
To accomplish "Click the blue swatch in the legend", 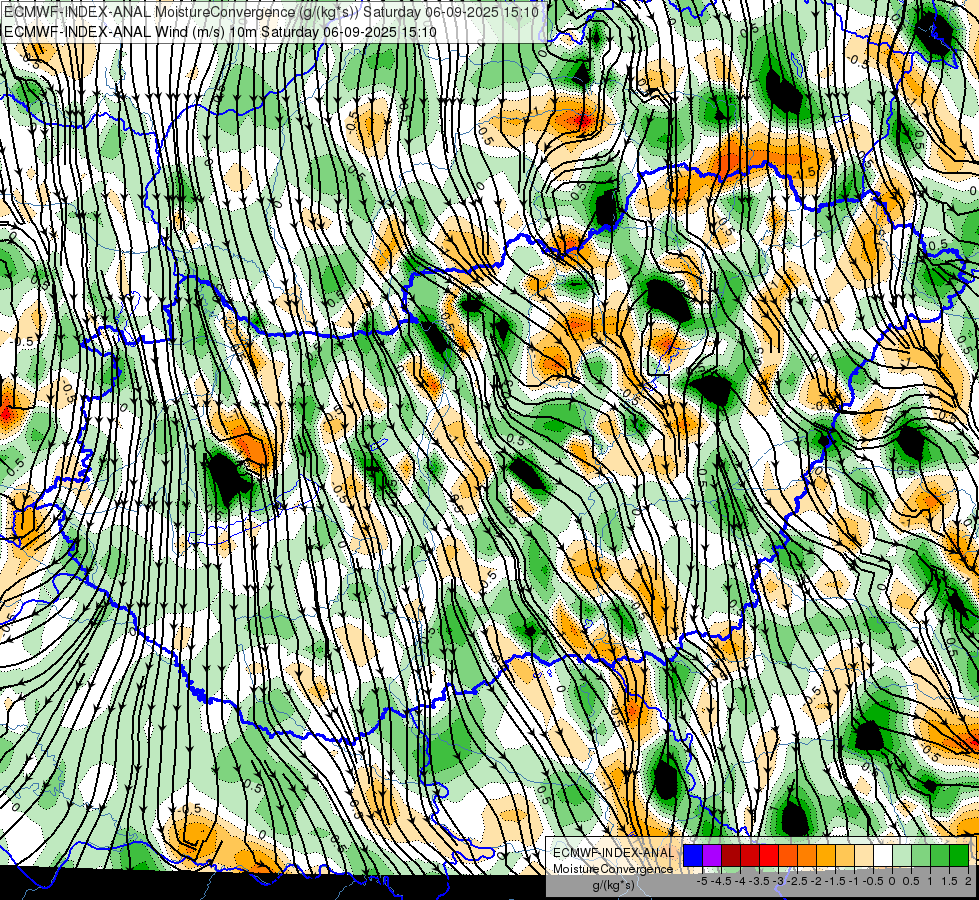I will (x=693, y=855).
